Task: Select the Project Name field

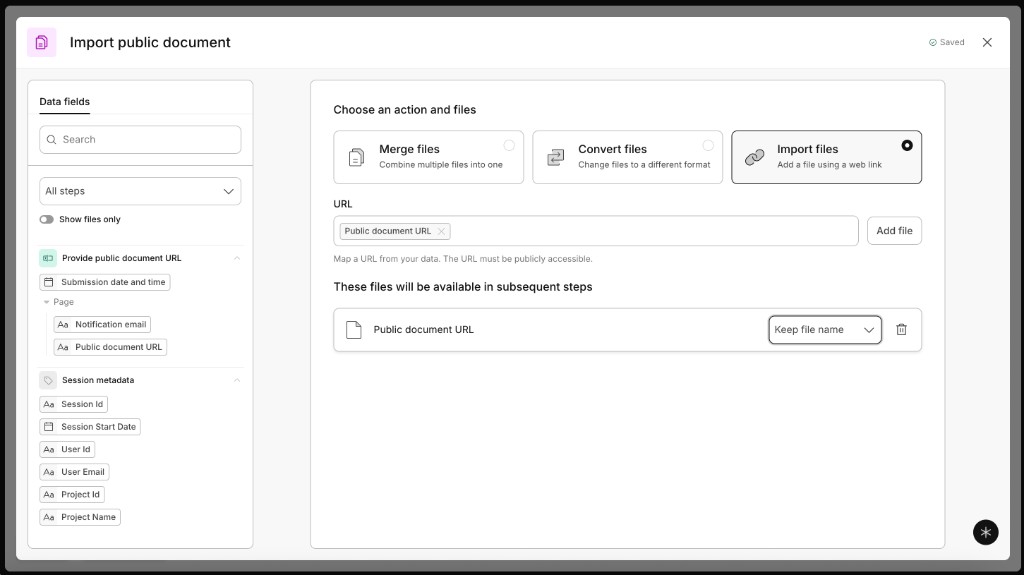Action: pyautogui.click(x=80, y=517)
